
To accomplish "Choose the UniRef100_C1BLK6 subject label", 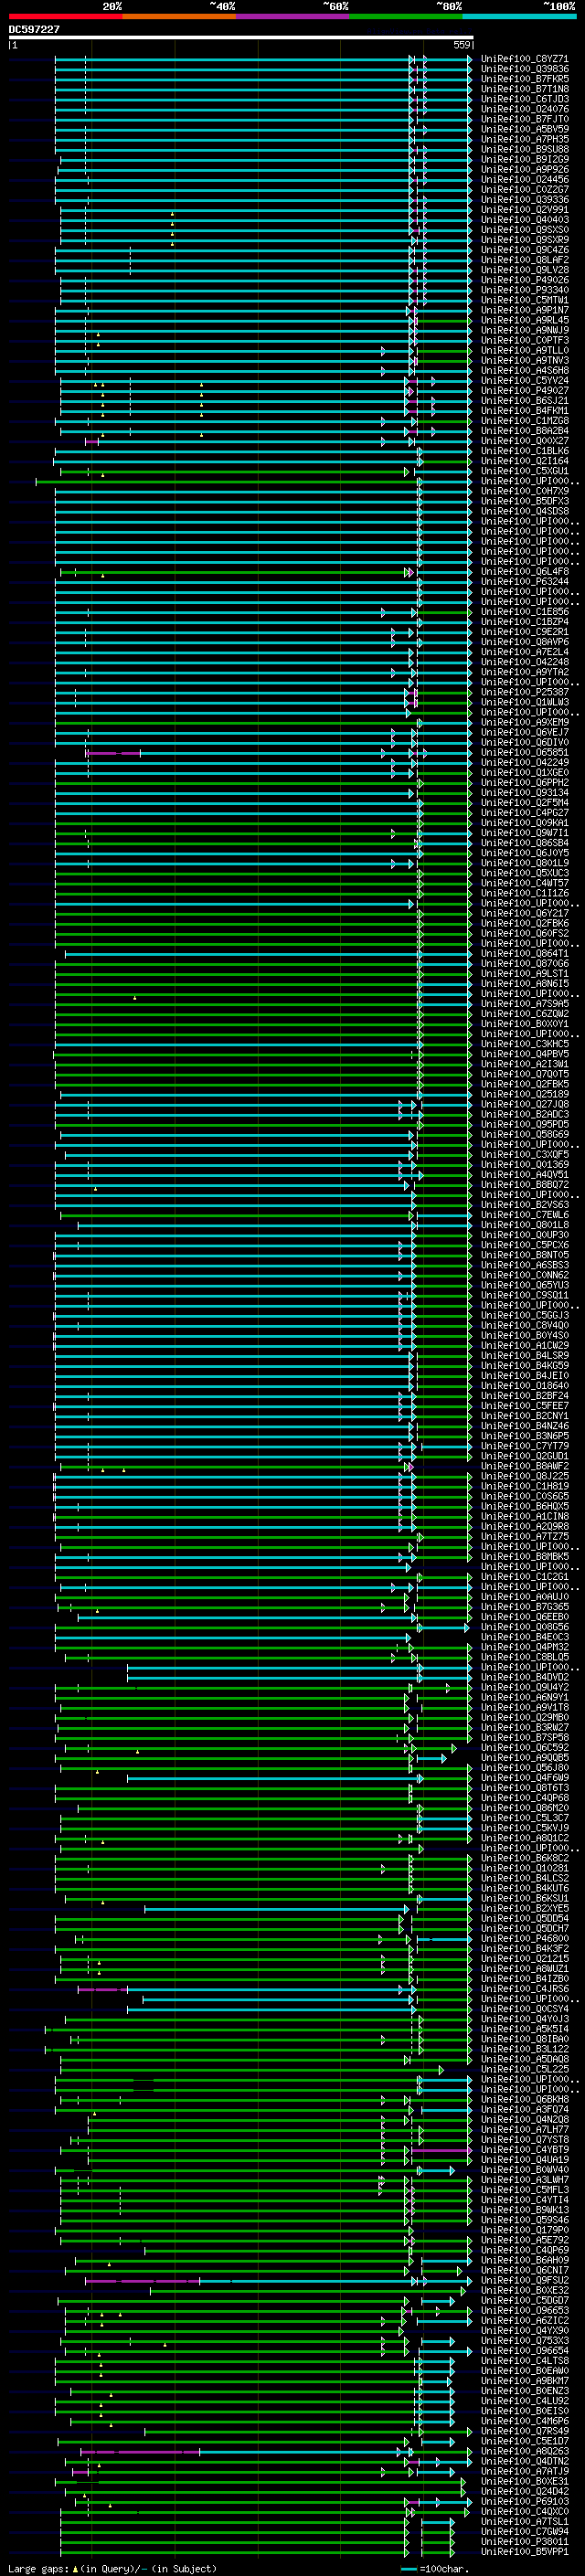I will pos(525,451).
